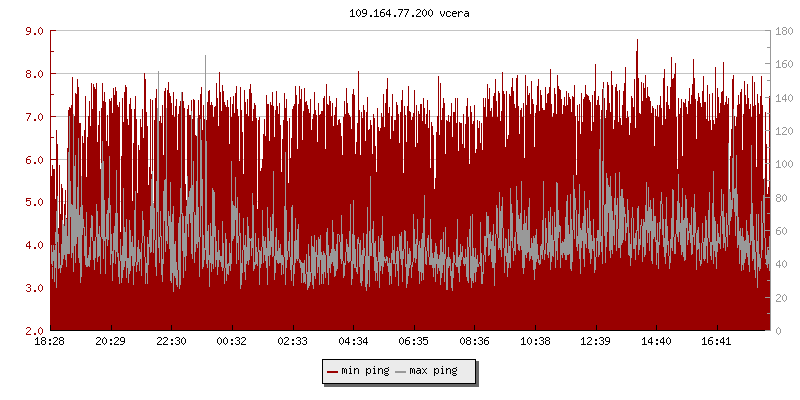
Task: Select the 22:30 x-axis time marker
Action: [171, 342]
